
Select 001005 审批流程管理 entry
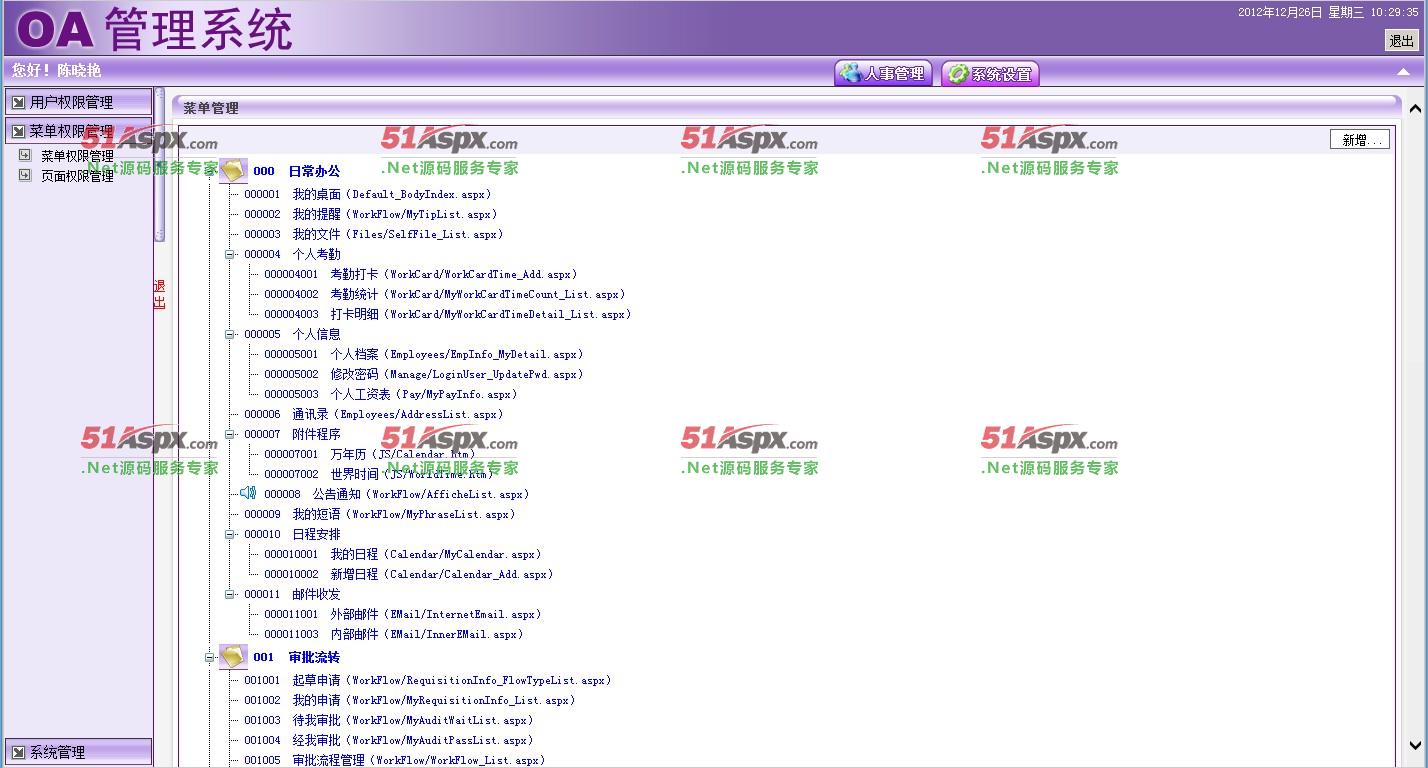(395, 760)
